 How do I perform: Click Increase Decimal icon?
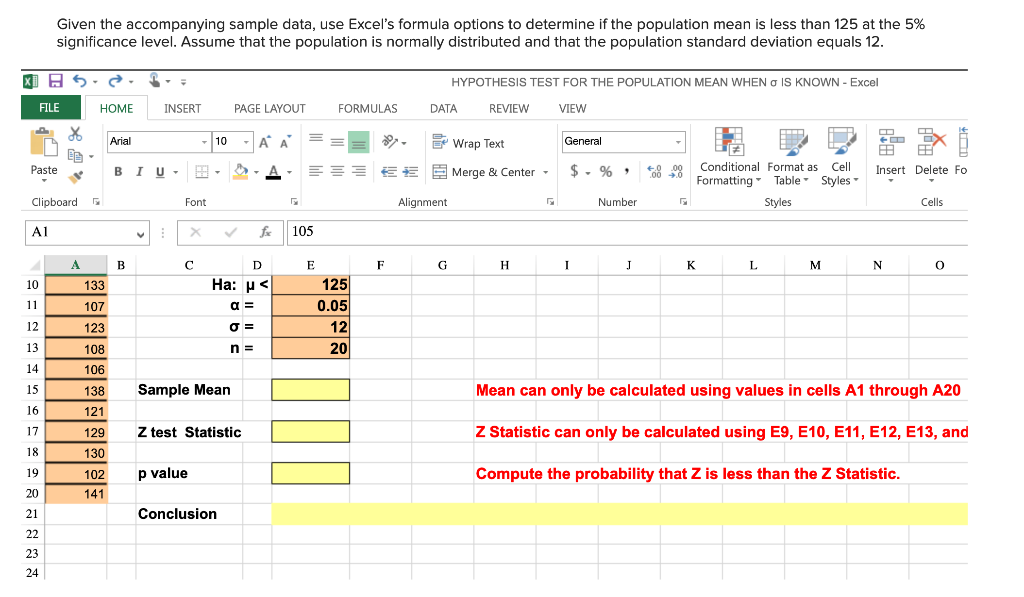654,172
